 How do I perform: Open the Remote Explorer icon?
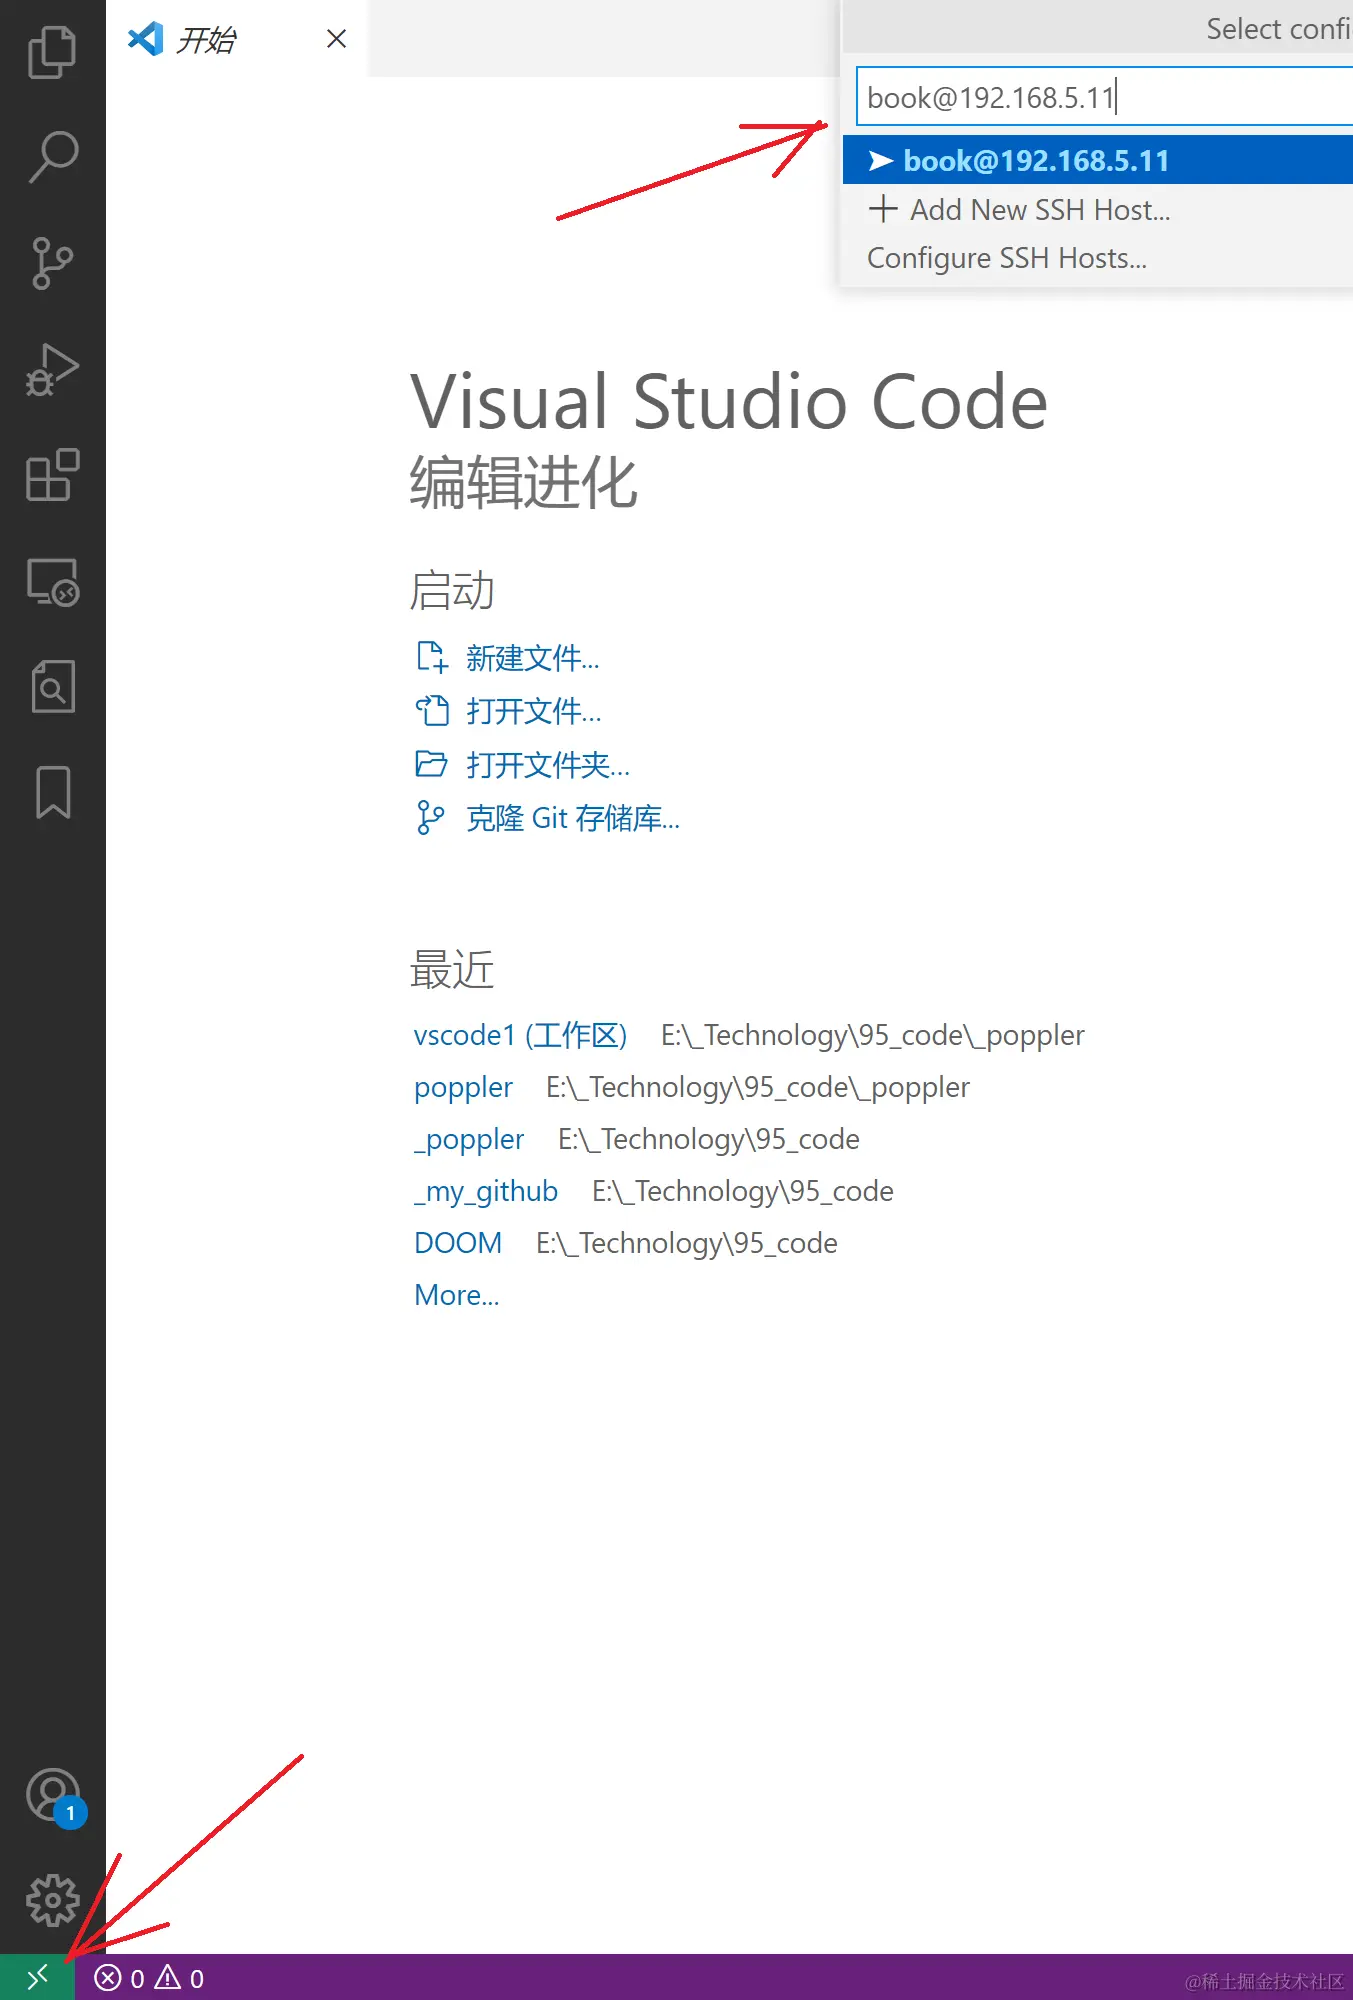tap(52, 581)
